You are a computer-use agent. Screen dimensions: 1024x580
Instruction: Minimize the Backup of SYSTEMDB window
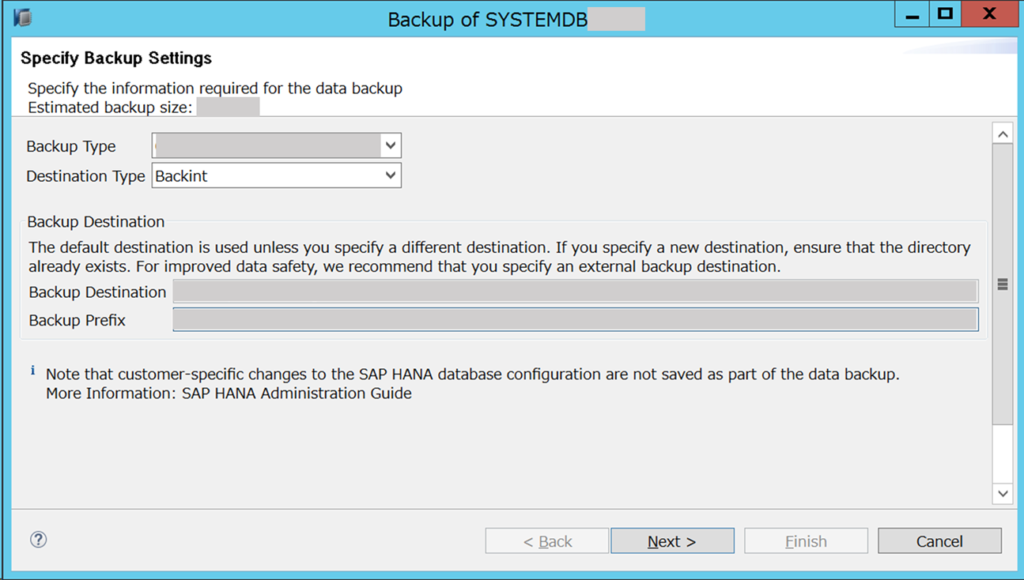(912, 14)
